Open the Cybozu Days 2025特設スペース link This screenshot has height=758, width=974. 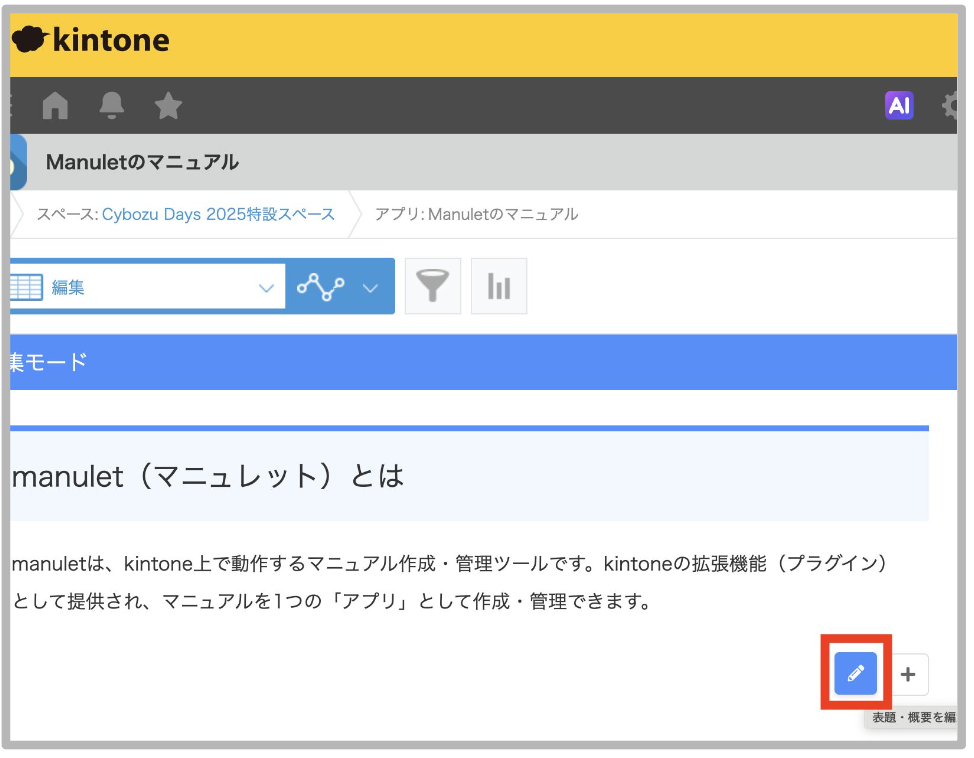point(217,214)
